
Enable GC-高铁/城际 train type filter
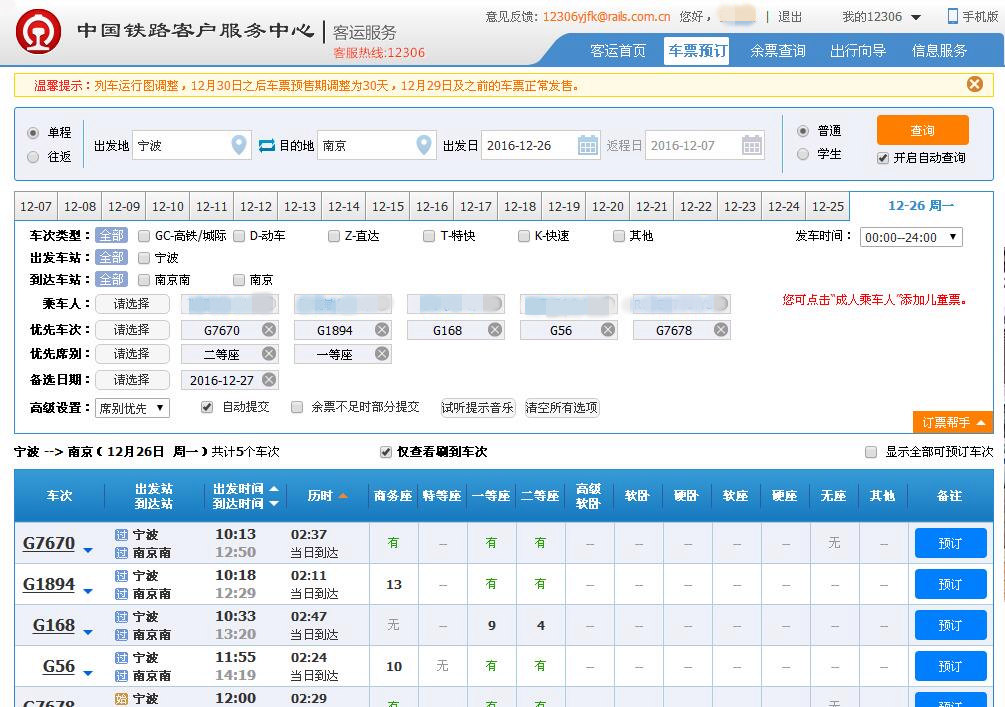144,236
